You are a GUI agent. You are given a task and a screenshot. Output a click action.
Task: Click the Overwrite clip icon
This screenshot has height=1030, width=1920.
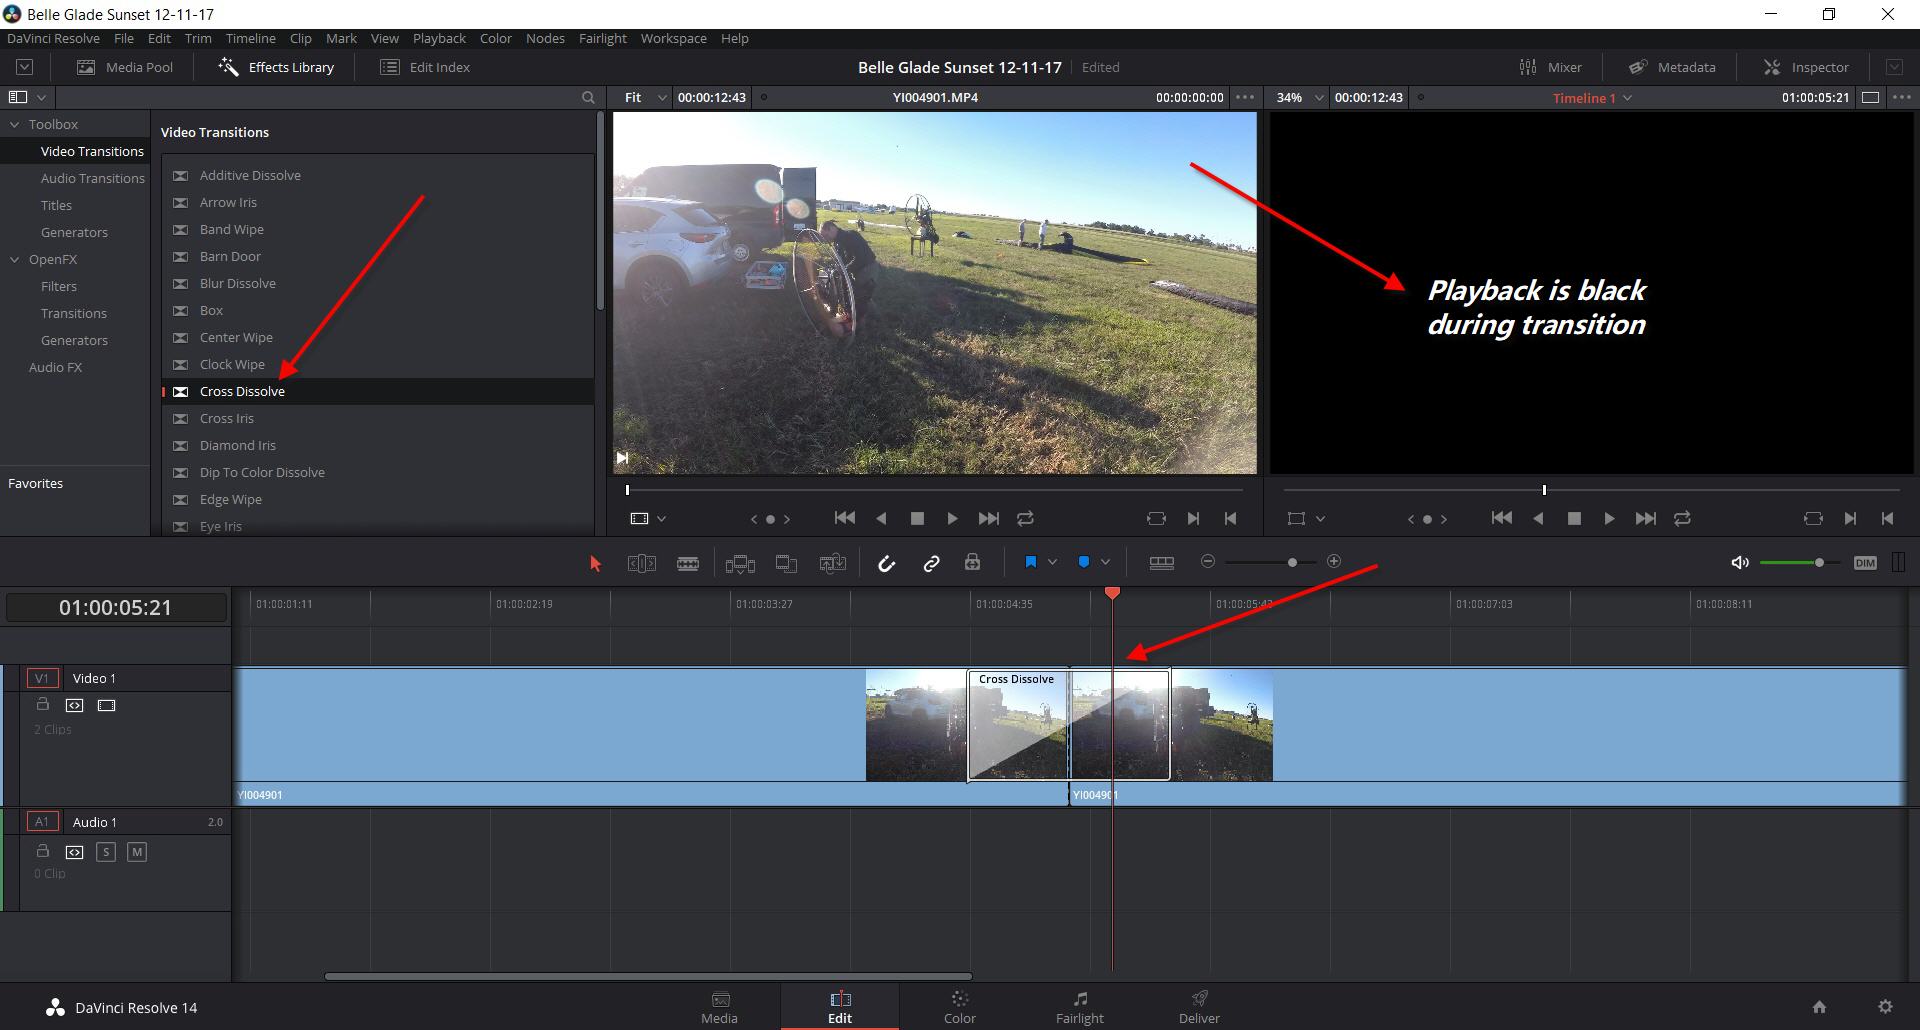(x=786, y=563)
